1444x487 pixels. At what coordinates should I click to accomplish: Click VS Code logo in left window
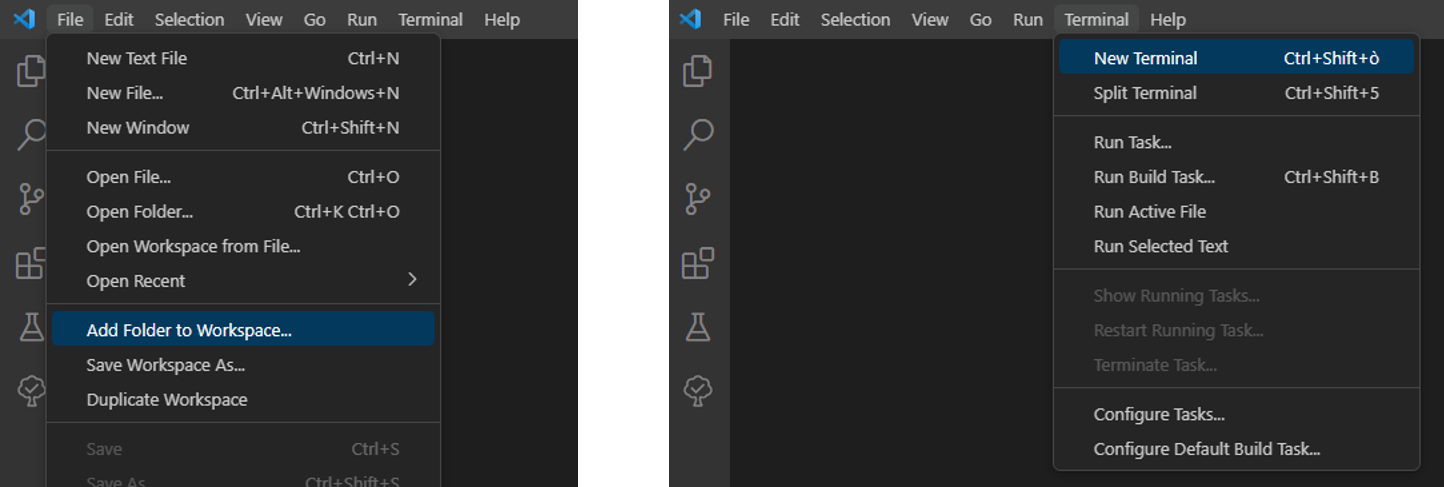tap(24, 19)
